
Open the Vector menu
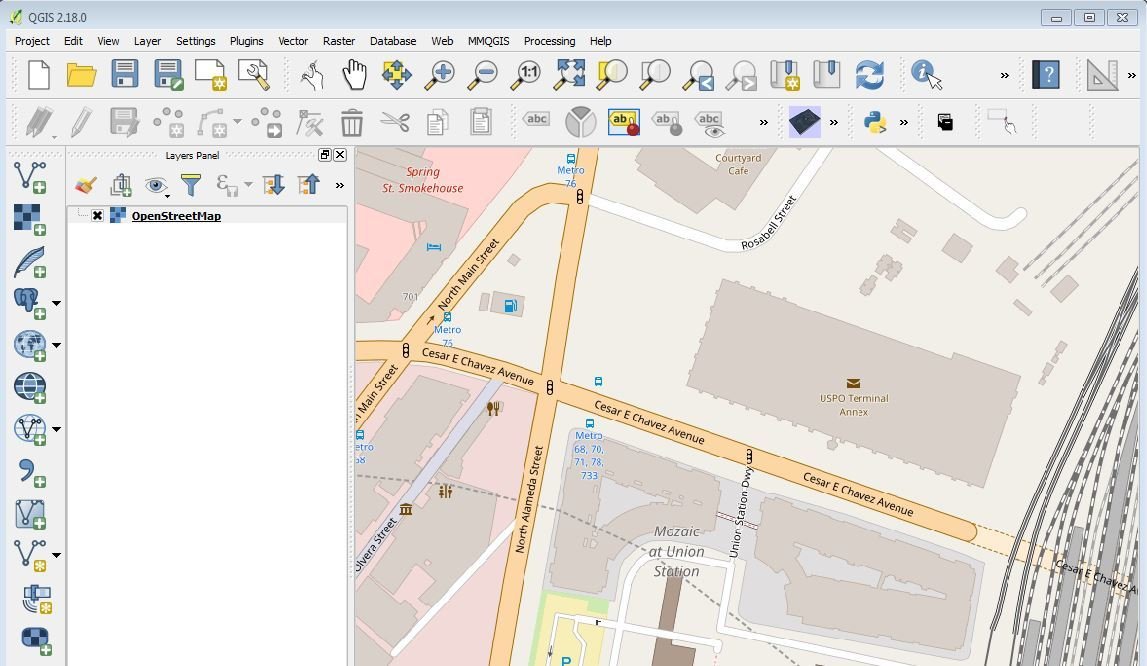pyautogui.click(x=293, y=41)
